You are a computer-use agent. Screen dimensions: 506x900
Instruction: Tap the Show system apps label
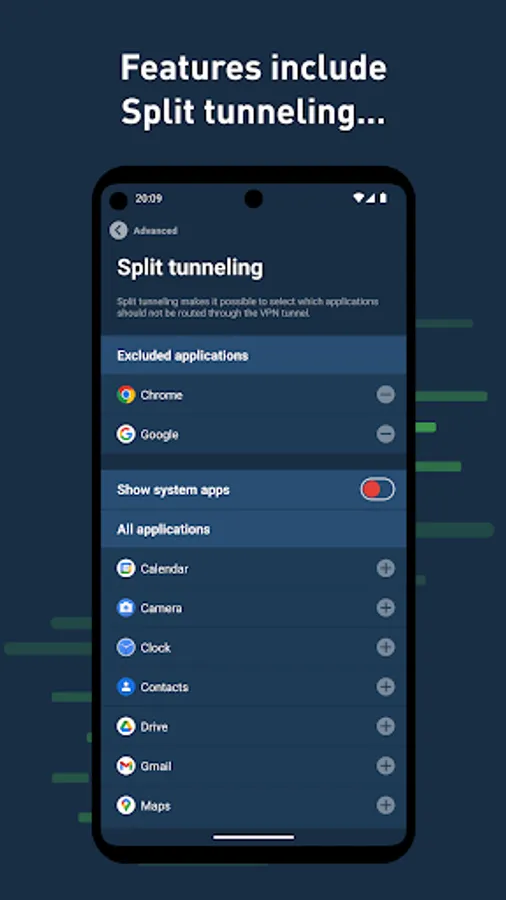tap(173, 490)
